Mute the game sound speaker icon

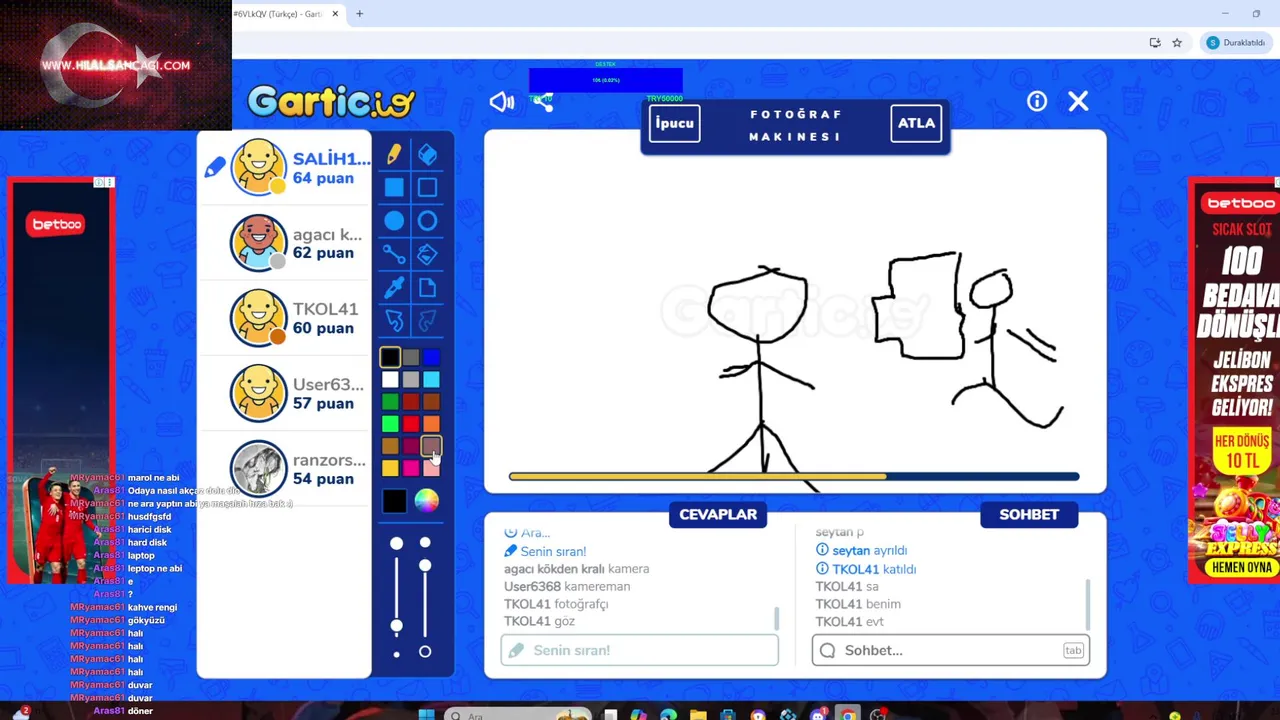pos(501,101)
